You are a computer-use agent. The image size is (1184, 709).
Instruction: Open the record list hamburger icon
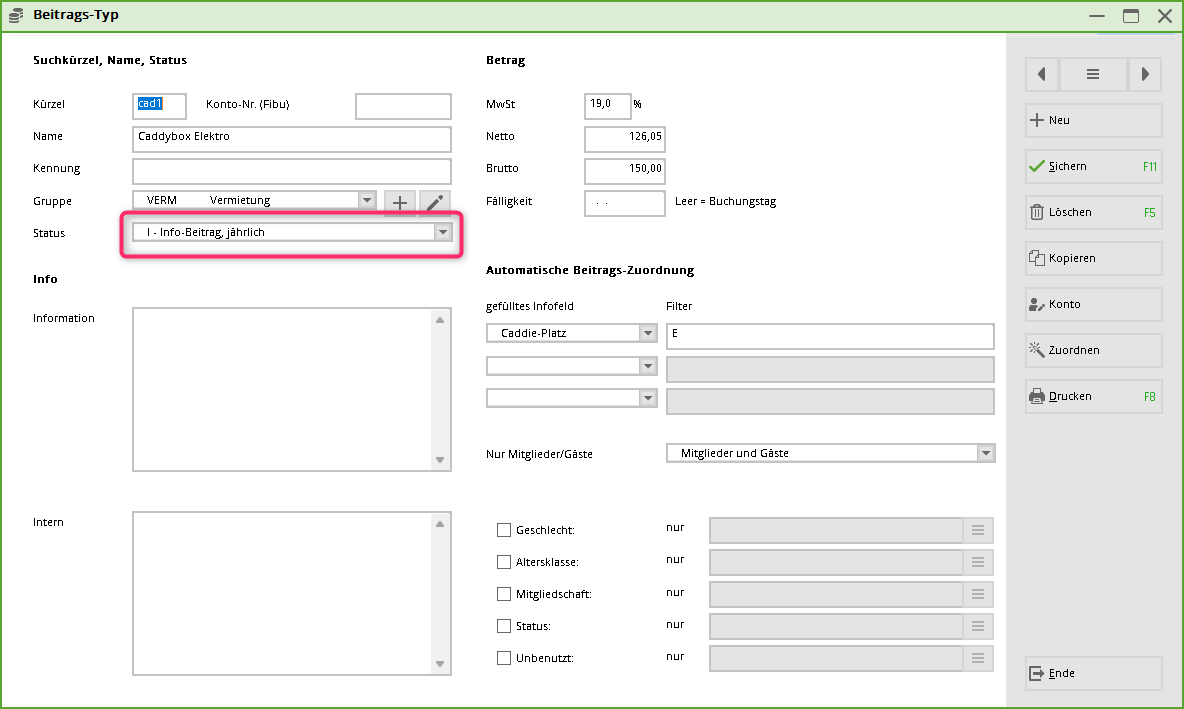(x=1093, y=74)
